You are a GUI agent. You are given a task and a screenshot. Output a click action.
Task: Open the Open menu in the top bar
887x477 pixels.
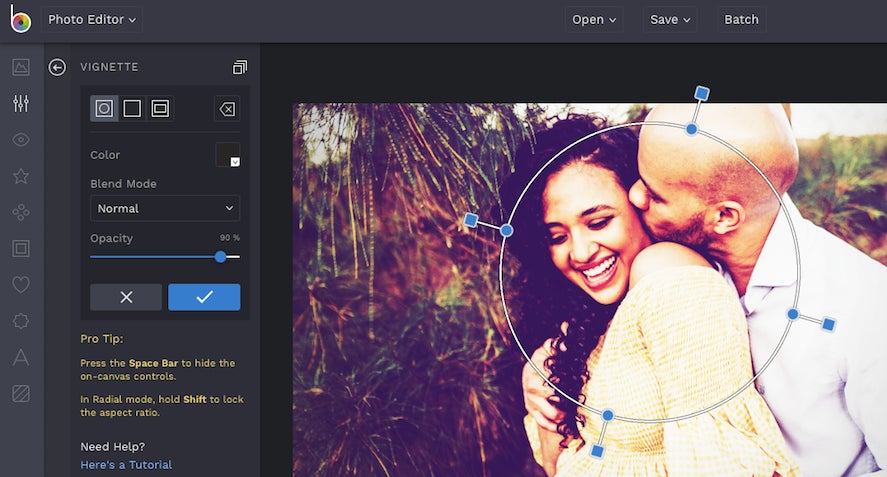click(594, 20)
